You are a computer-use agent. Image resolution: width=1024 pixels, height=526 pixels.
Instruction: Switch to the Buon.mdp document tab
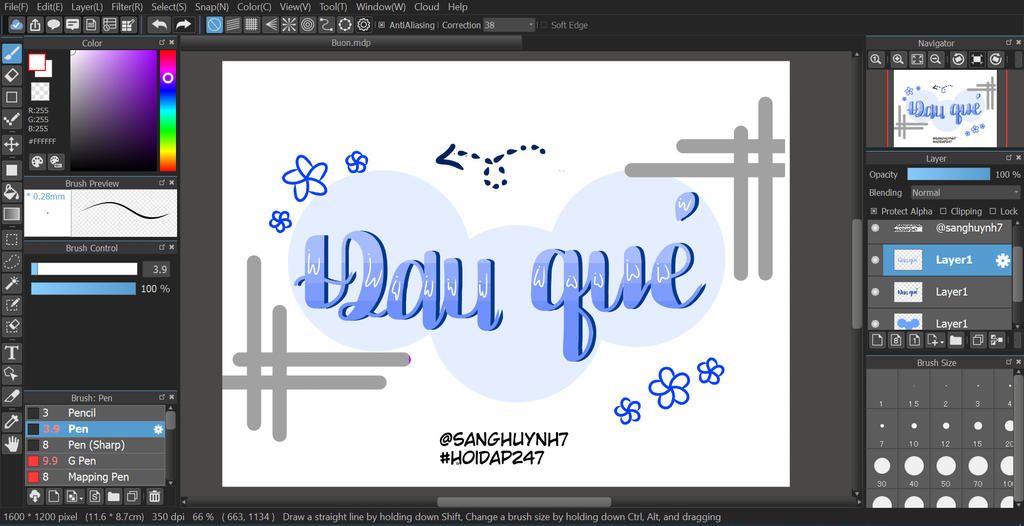pos(351,42)
